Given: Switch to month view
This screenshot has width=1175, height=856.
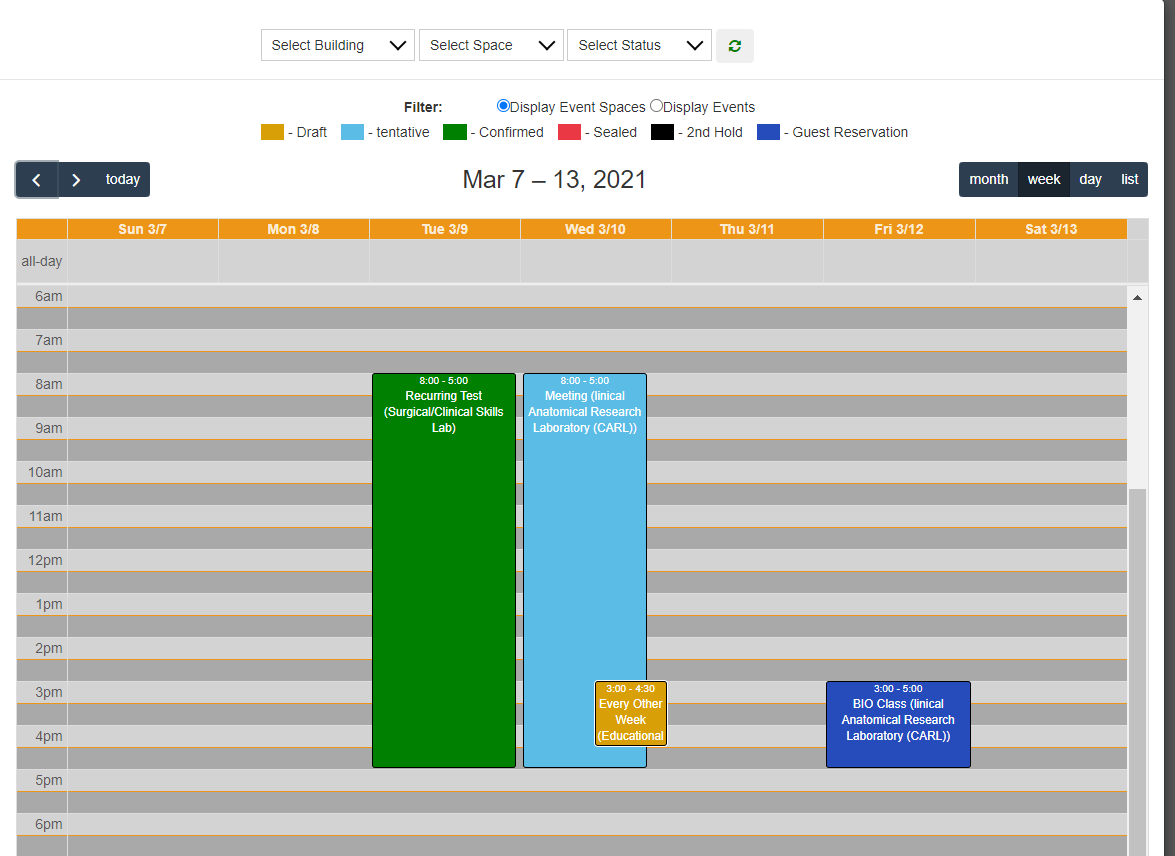Looking at the screenshot, I should pos(988,179).
